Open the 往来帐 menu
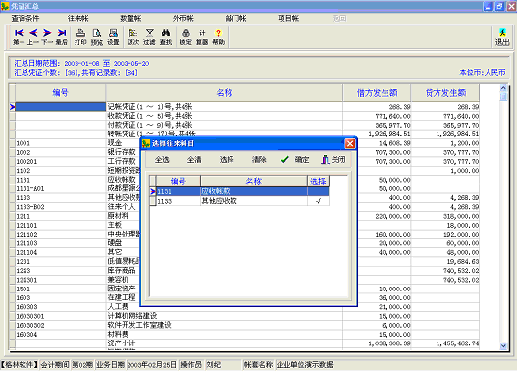This screenshot has width=517, height=371. (x=78, y=18)
